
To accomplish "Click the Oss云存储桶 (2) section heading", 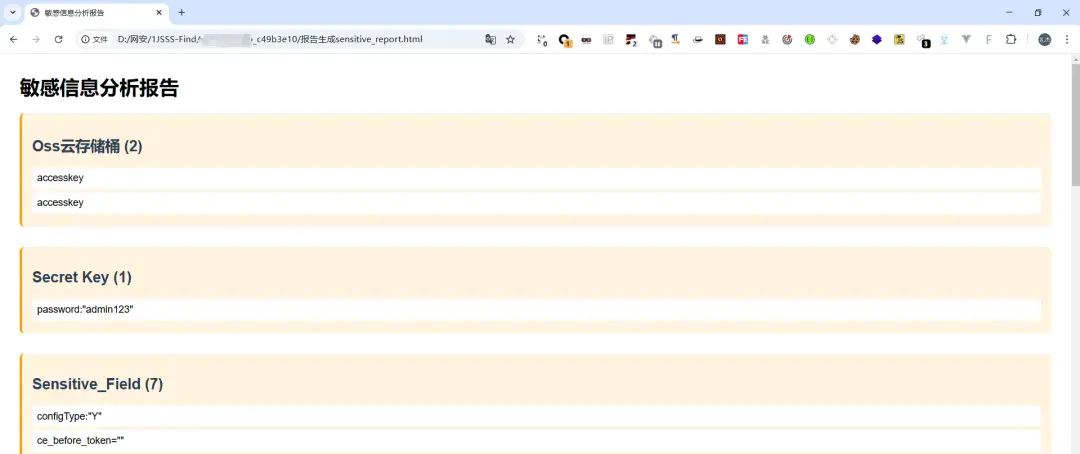I will coord(87,146).
